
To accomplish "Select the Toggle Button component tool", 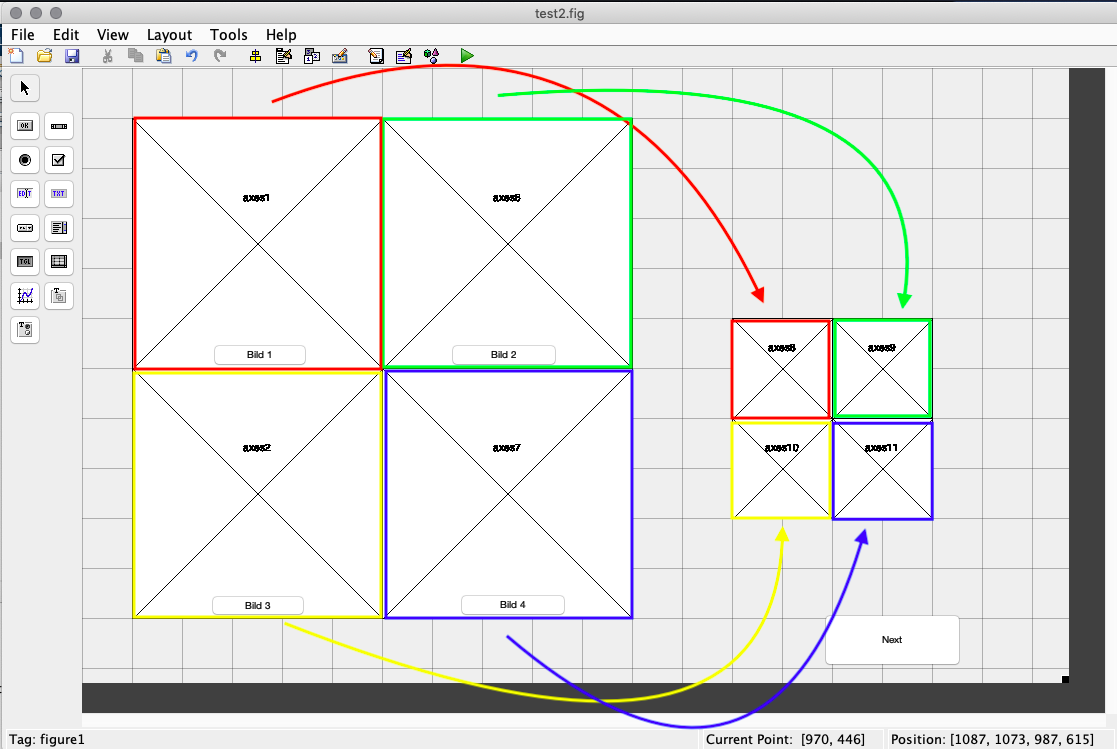I will pos(25,262).
